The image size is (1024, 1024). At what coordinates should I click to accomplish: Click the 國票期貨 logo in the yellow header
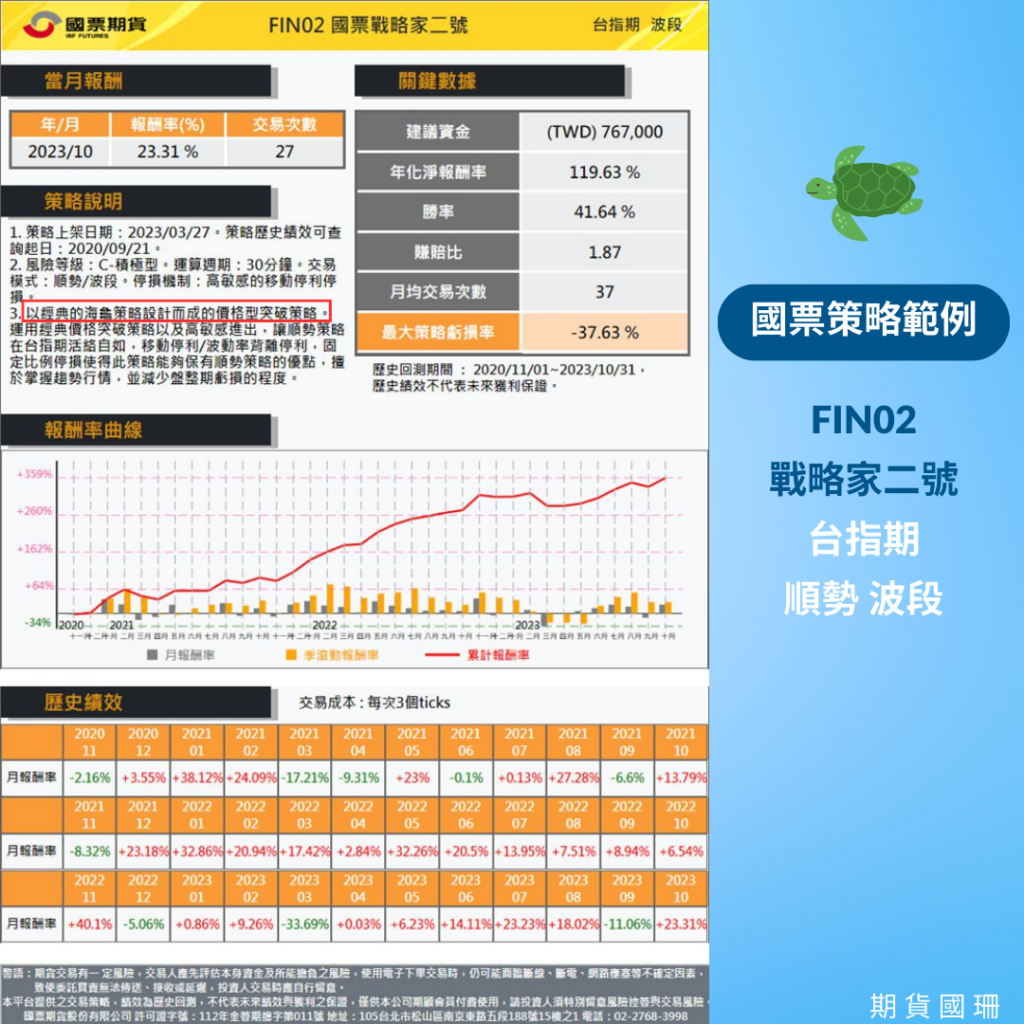[x=85, y=25]
